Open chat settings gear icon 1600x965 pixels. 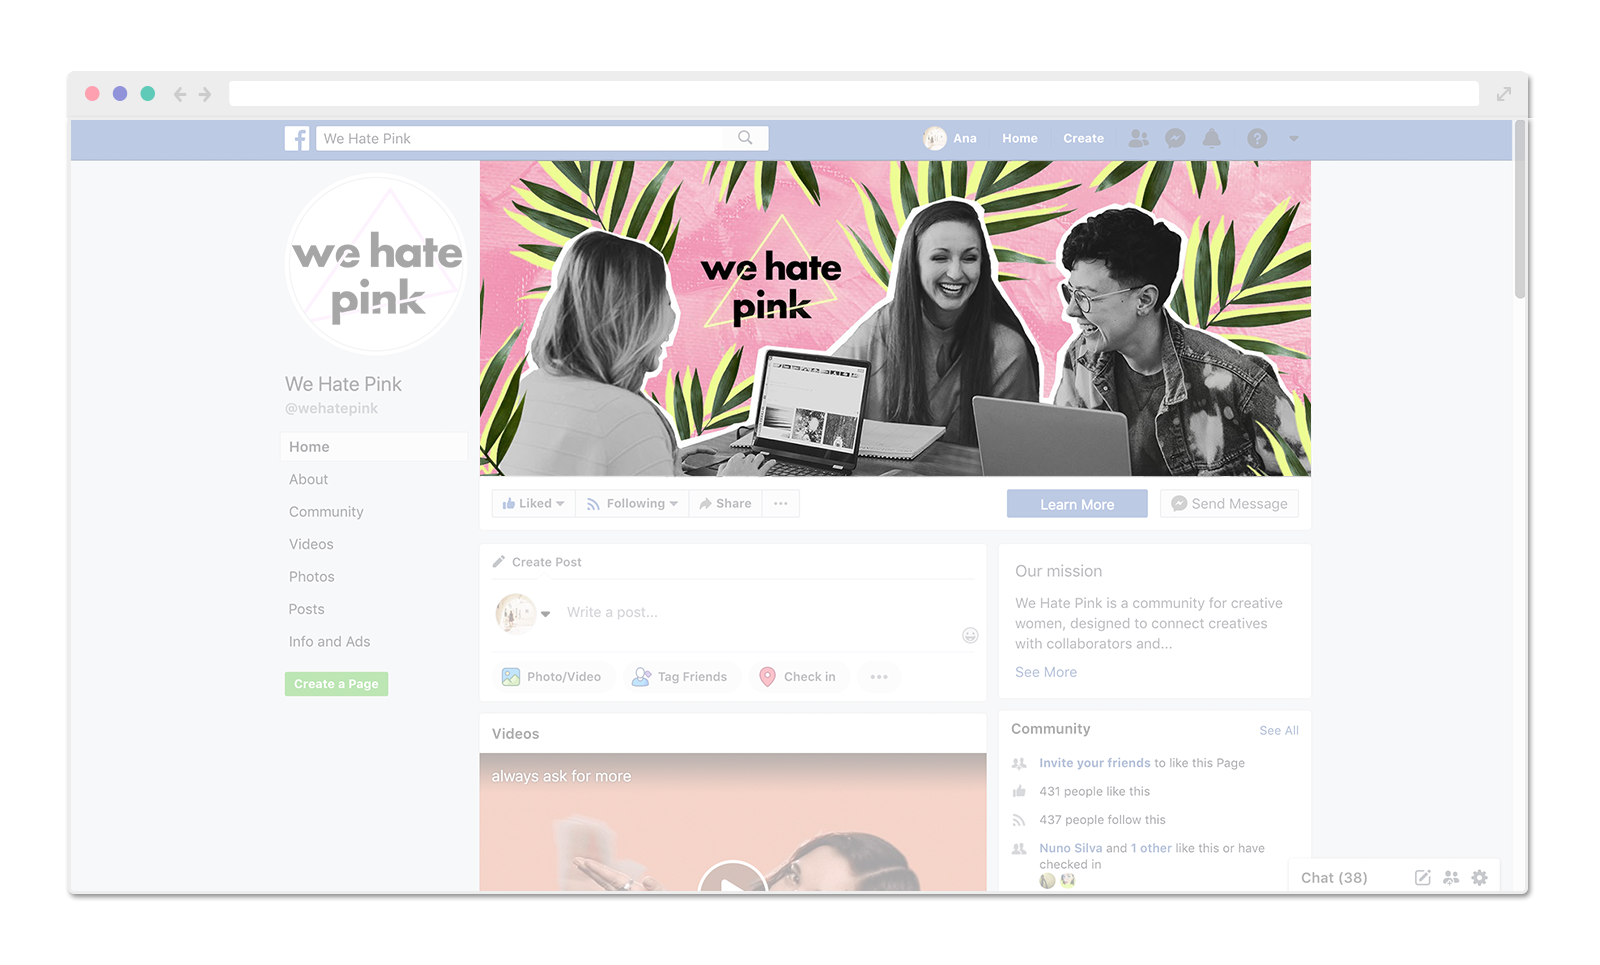(1480, 877)
